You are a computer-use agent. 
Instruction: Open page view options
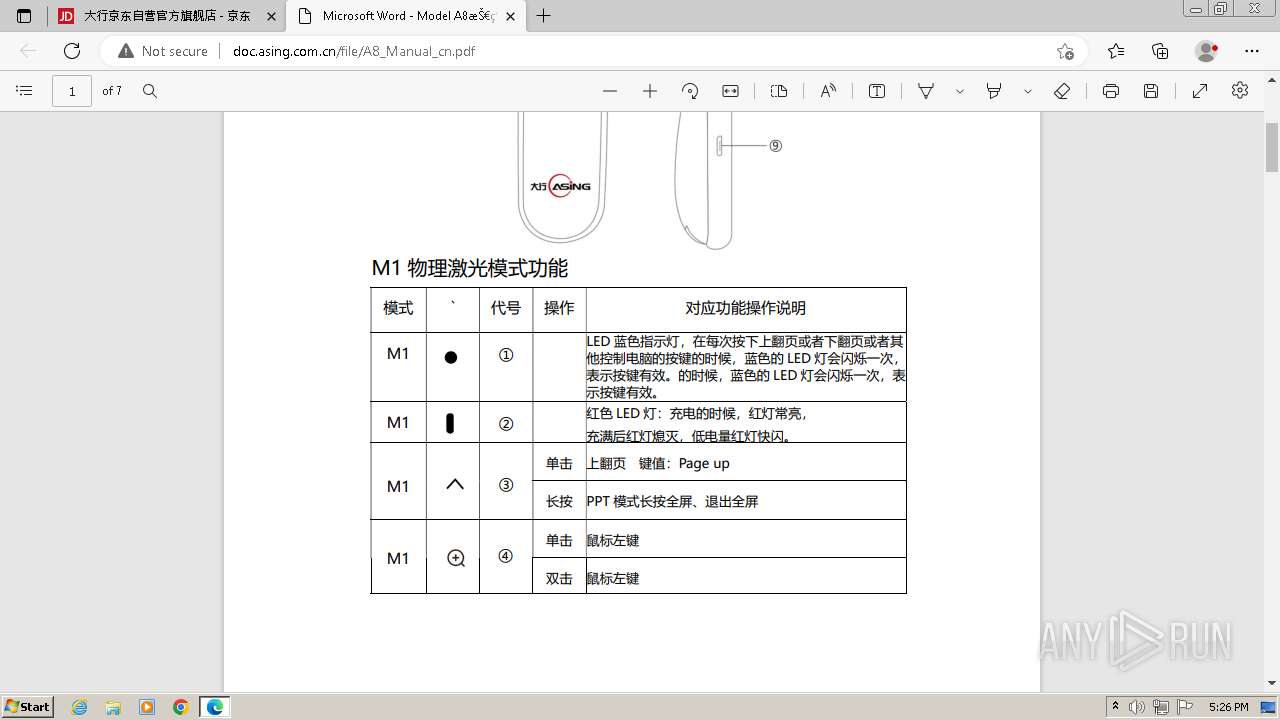[x=779, y=91]
